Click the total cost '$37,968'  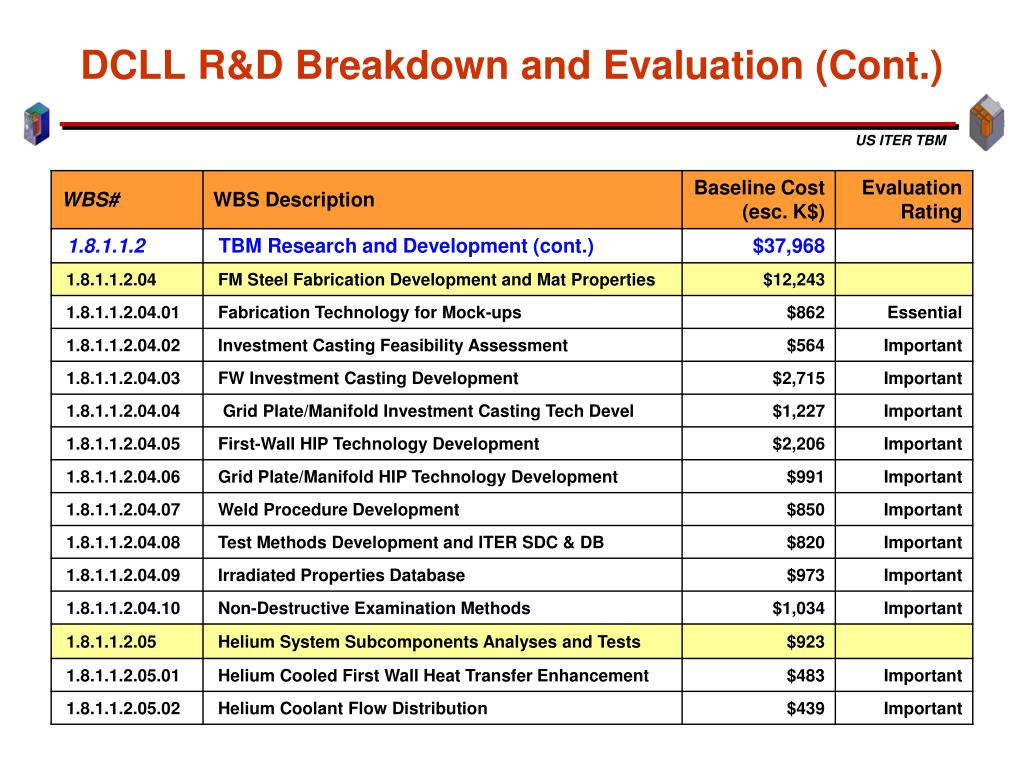pos(788,246)
